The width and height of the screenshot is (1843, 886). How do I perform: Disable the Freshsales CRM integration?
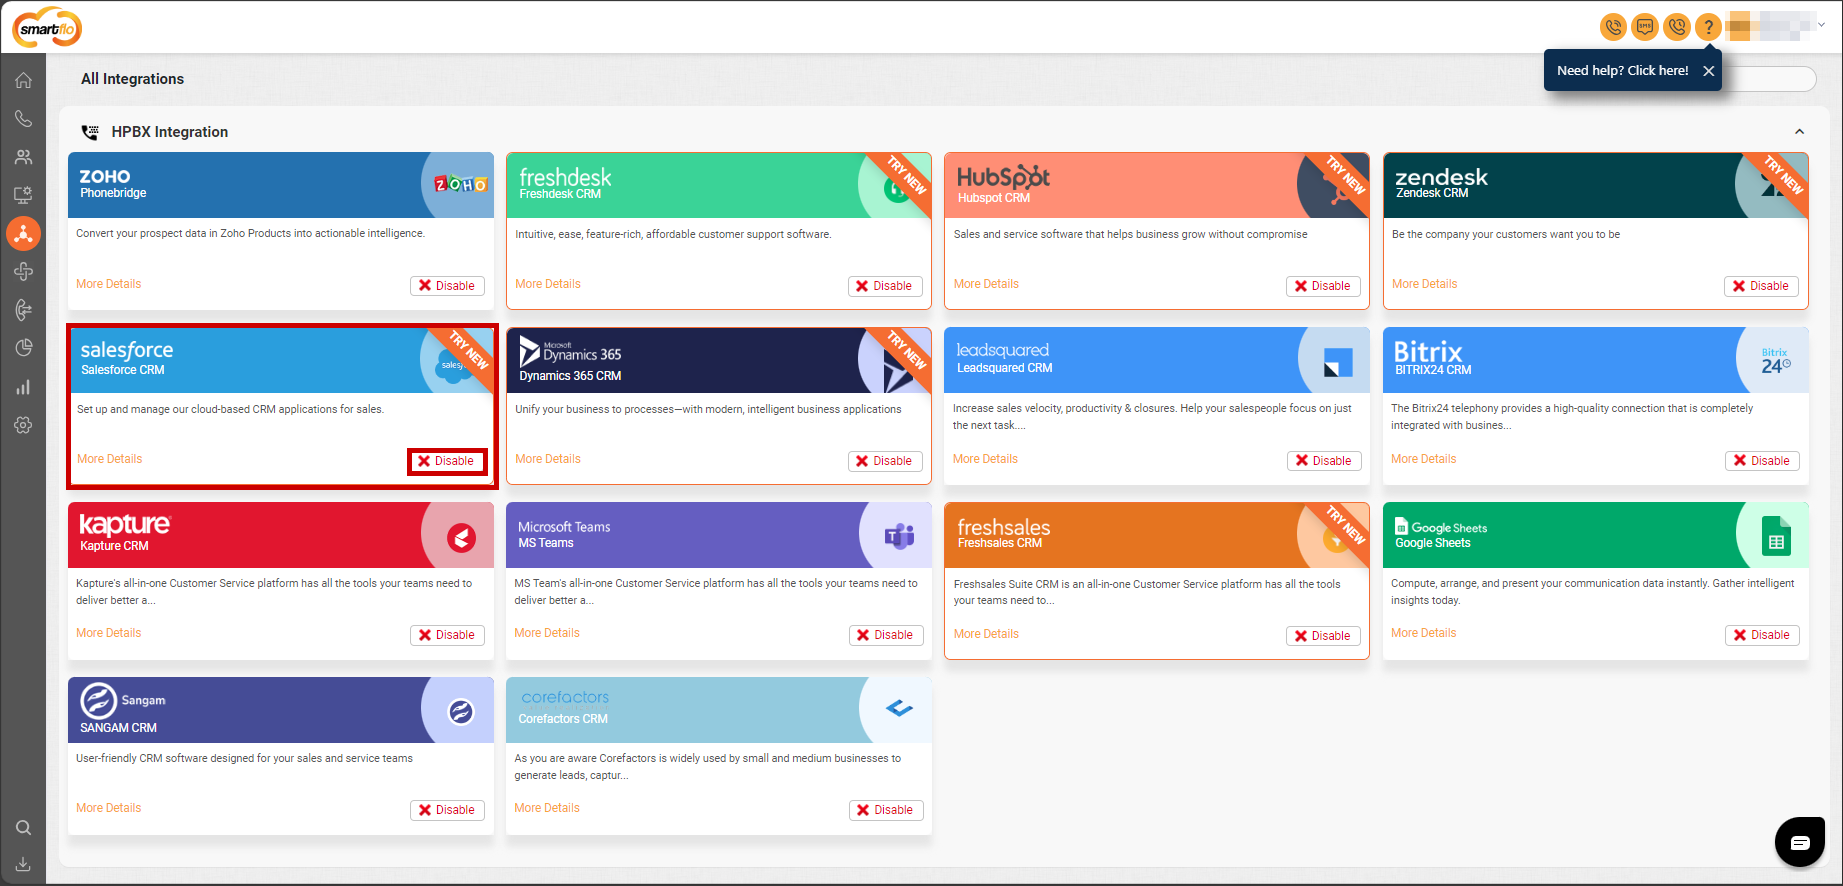pos(1323,636)
